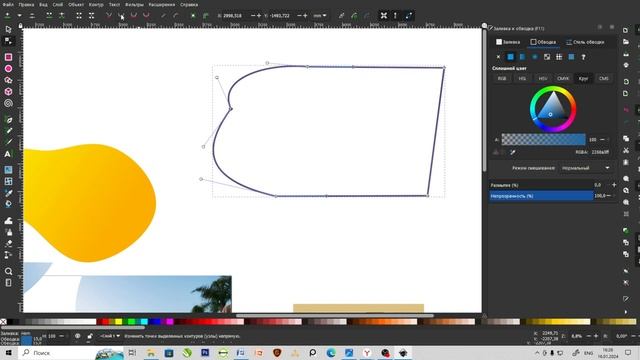Open the Расширения menu

coord(162,4)
